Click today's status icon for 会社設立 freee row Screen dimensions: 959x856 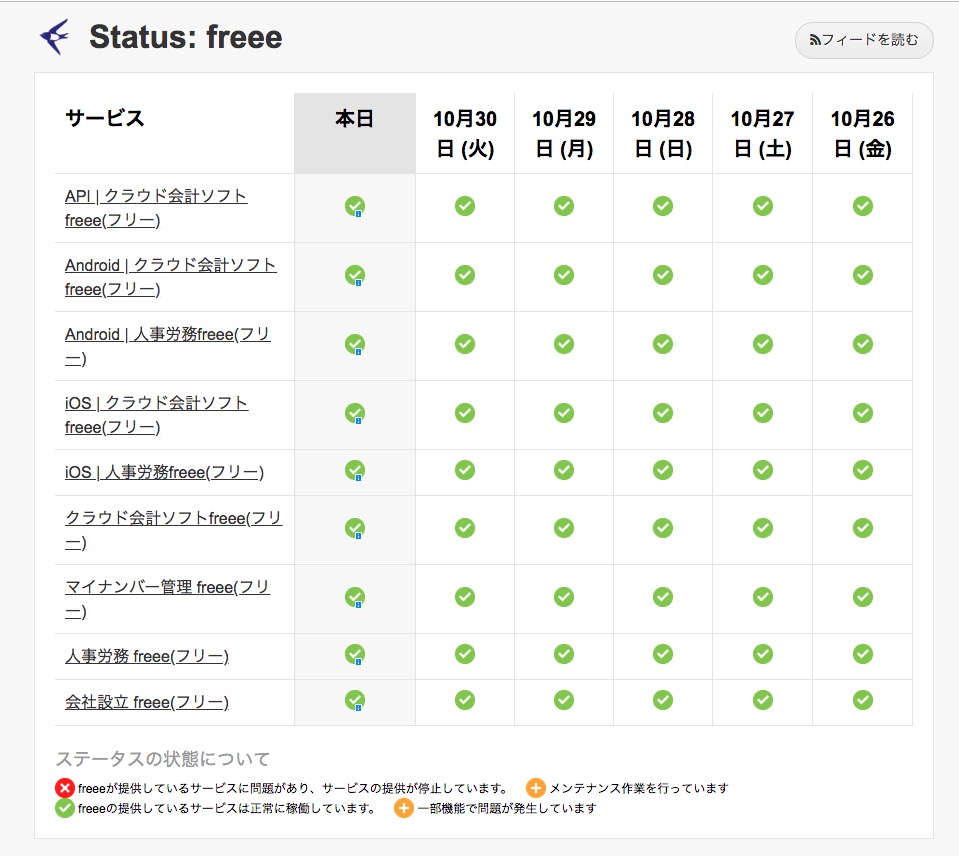[x=355, y=701]
